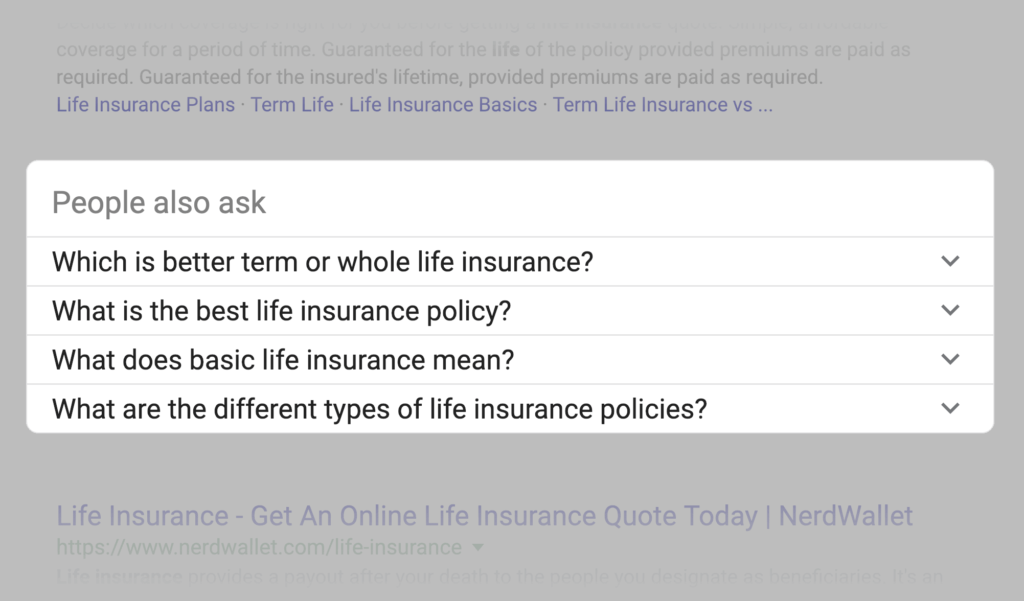Image resolution: width=1024 pixels, height=601 pixels.
Task: Open the Life Insurance Plans sitelink
Action: point(145,104)
